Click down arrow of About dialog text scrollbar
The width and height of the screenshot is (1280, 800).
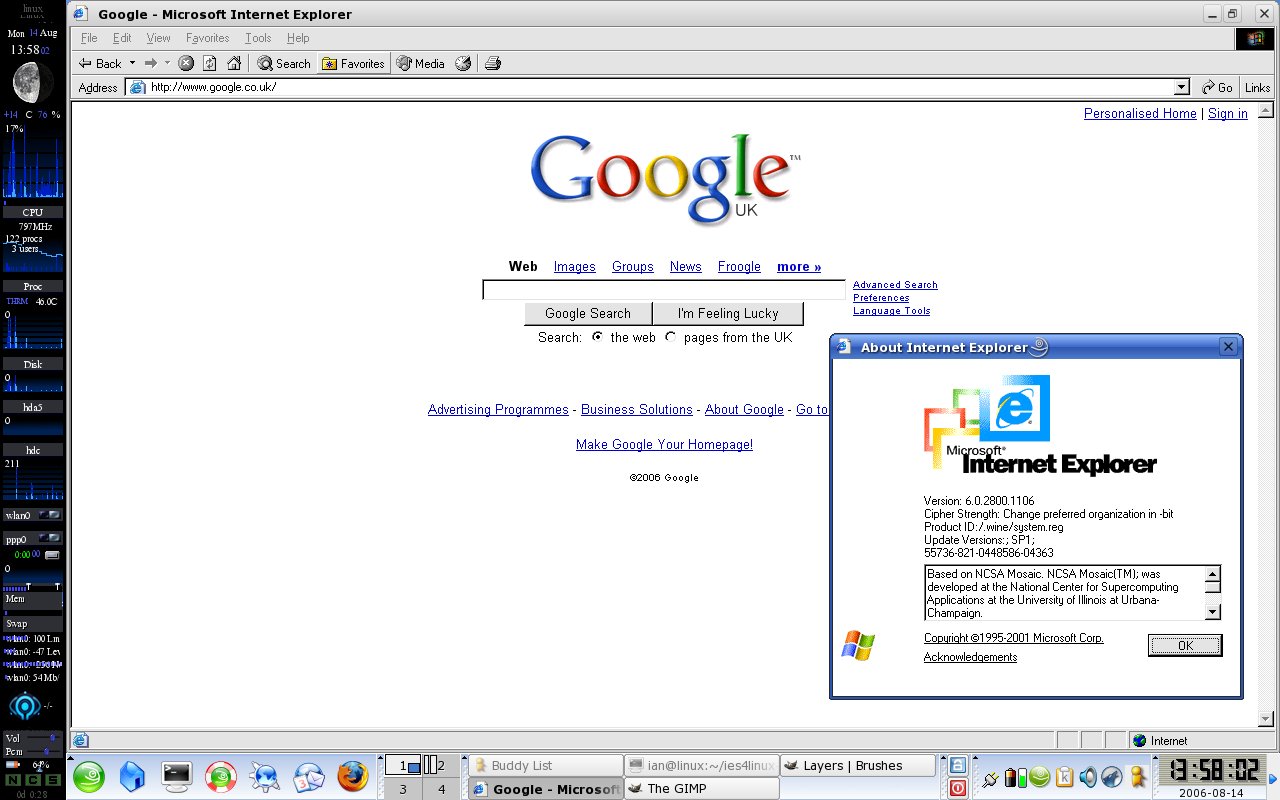[x=1213, y=612]
